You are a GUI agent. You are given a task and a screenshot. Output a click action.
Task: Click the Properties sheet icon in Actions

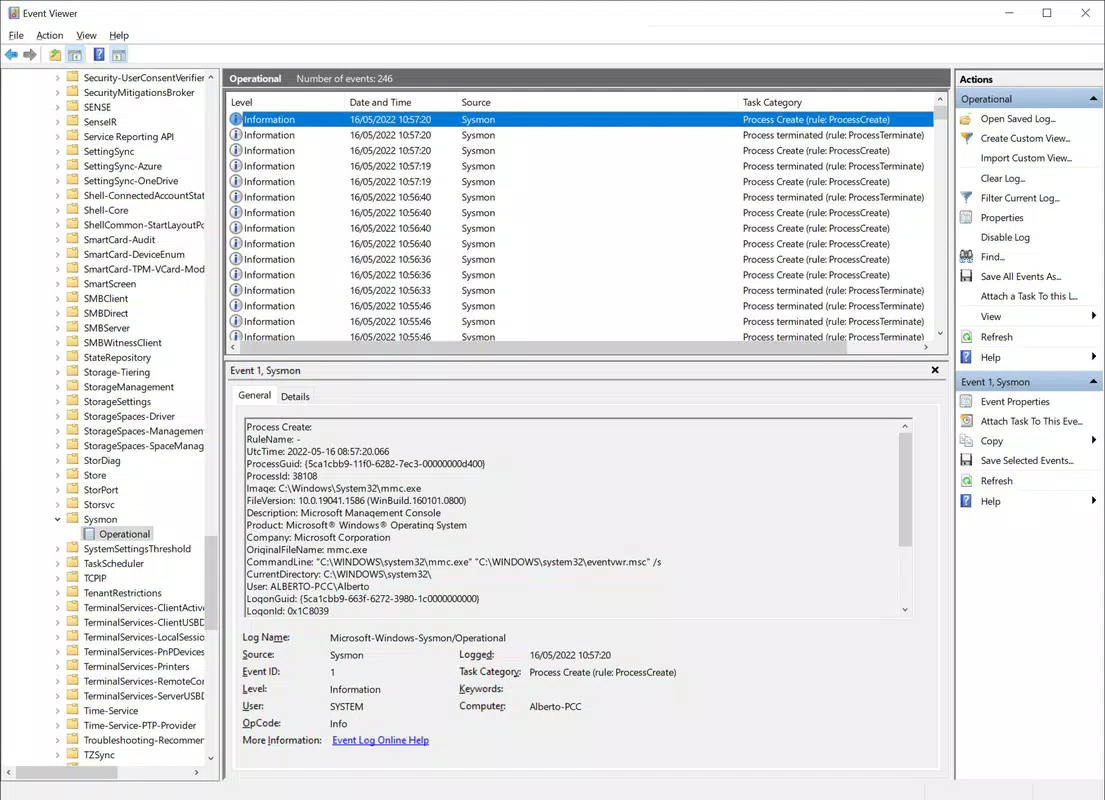click(x=966, y=218)
